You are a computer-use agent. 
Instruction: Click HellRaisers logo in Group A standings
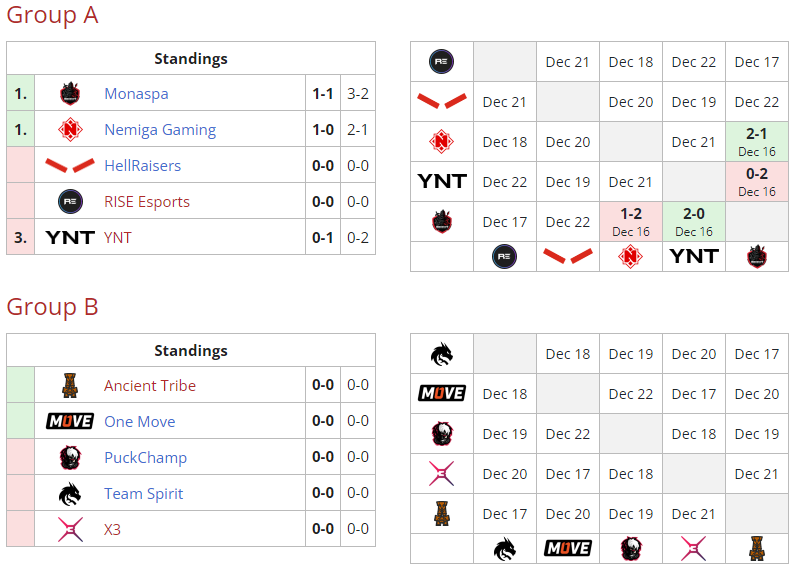click(69, 165)
